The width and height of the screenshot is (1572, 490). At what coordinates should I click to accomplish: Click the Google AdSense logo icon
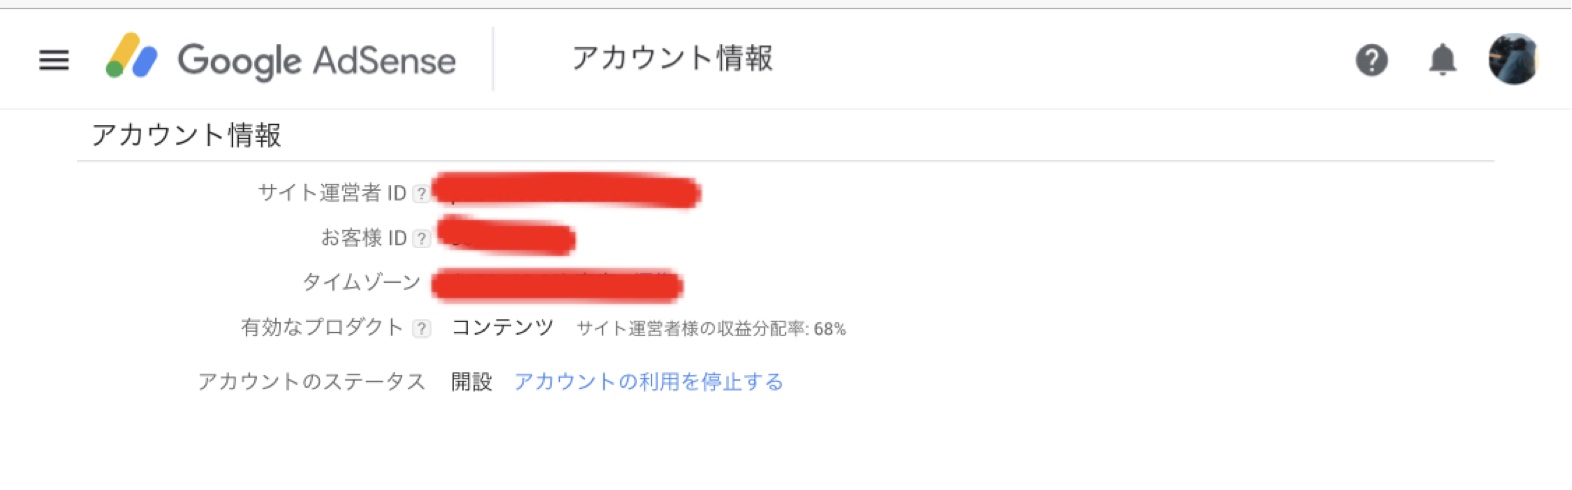pyautogui.click(x=132, y=56)
